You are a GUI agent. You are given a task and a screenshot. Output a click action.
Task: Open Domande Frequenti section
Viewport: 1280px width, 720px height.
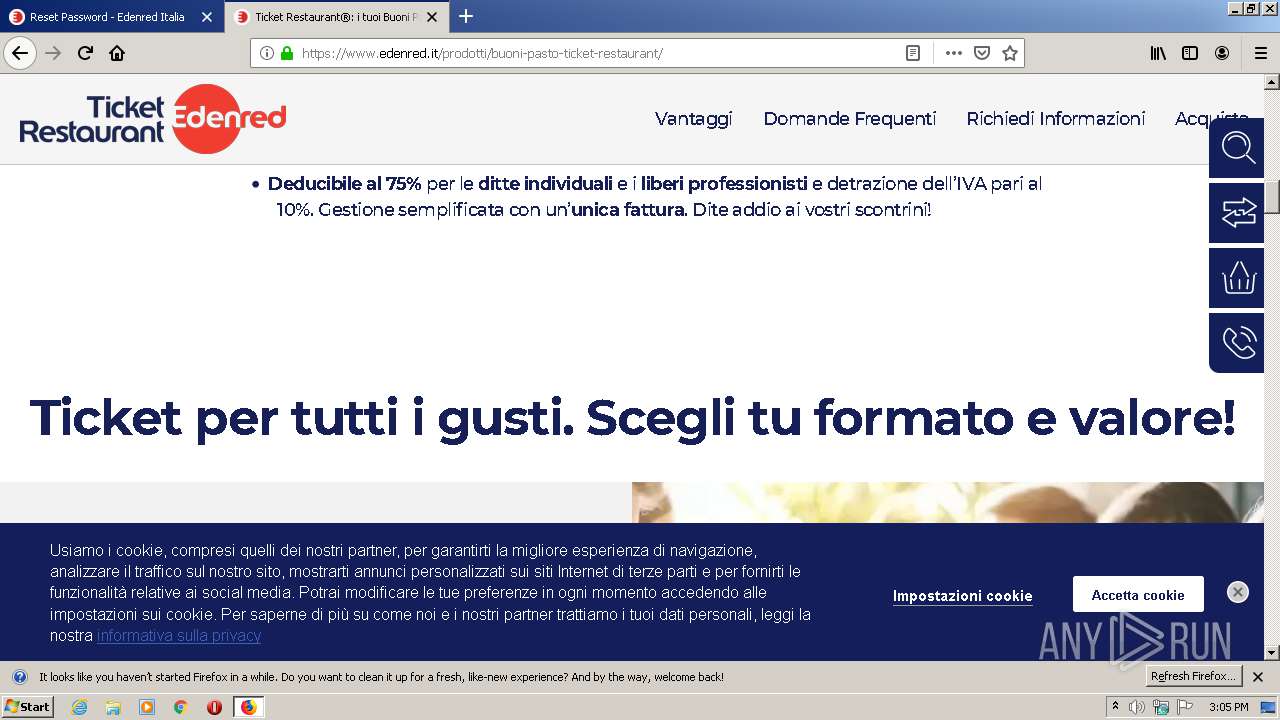point(850,119)
